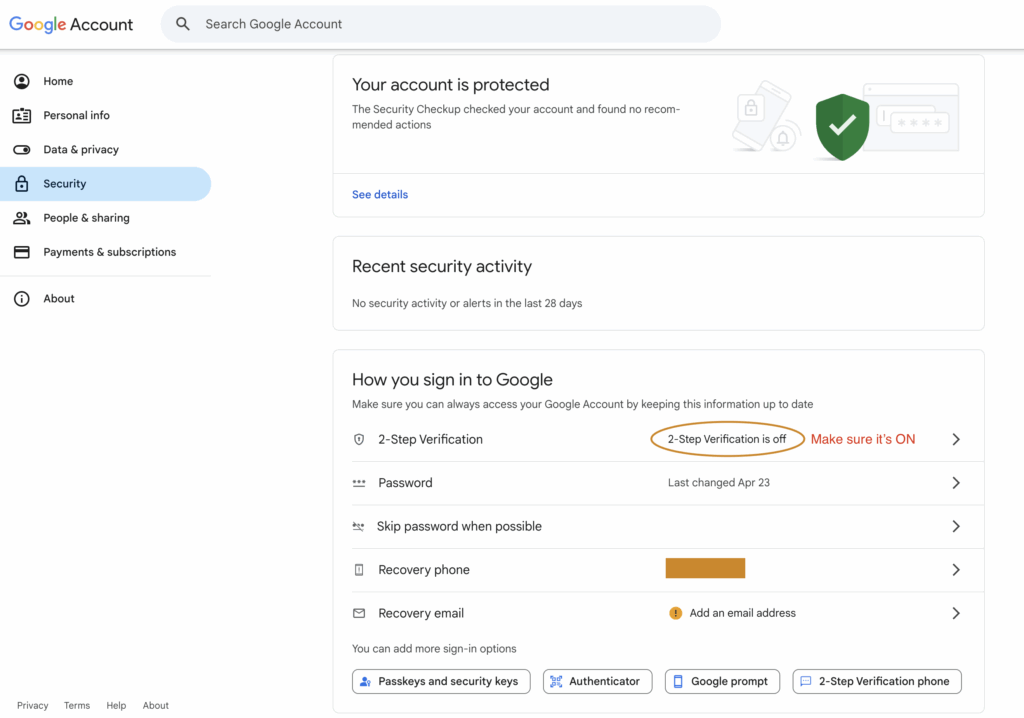Select the Personal info ID card icon
The width and height of the screenshot is (1024, 718).
coord(22,116)
